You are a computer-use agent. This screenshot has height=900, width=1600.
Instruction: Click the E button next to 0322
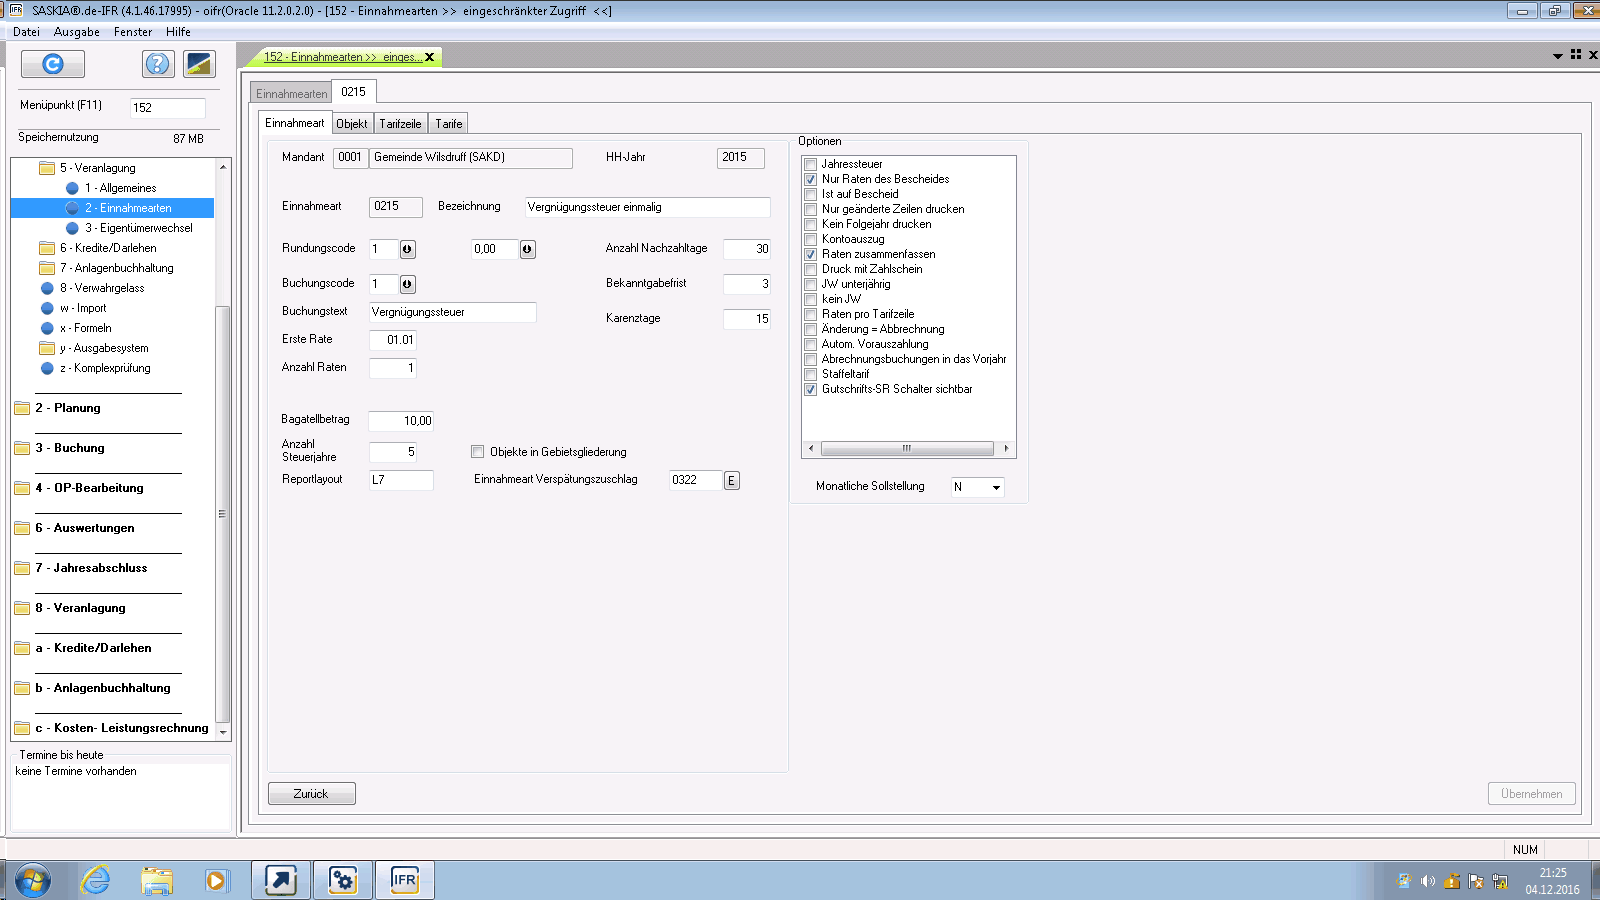(x=731, y=481)
